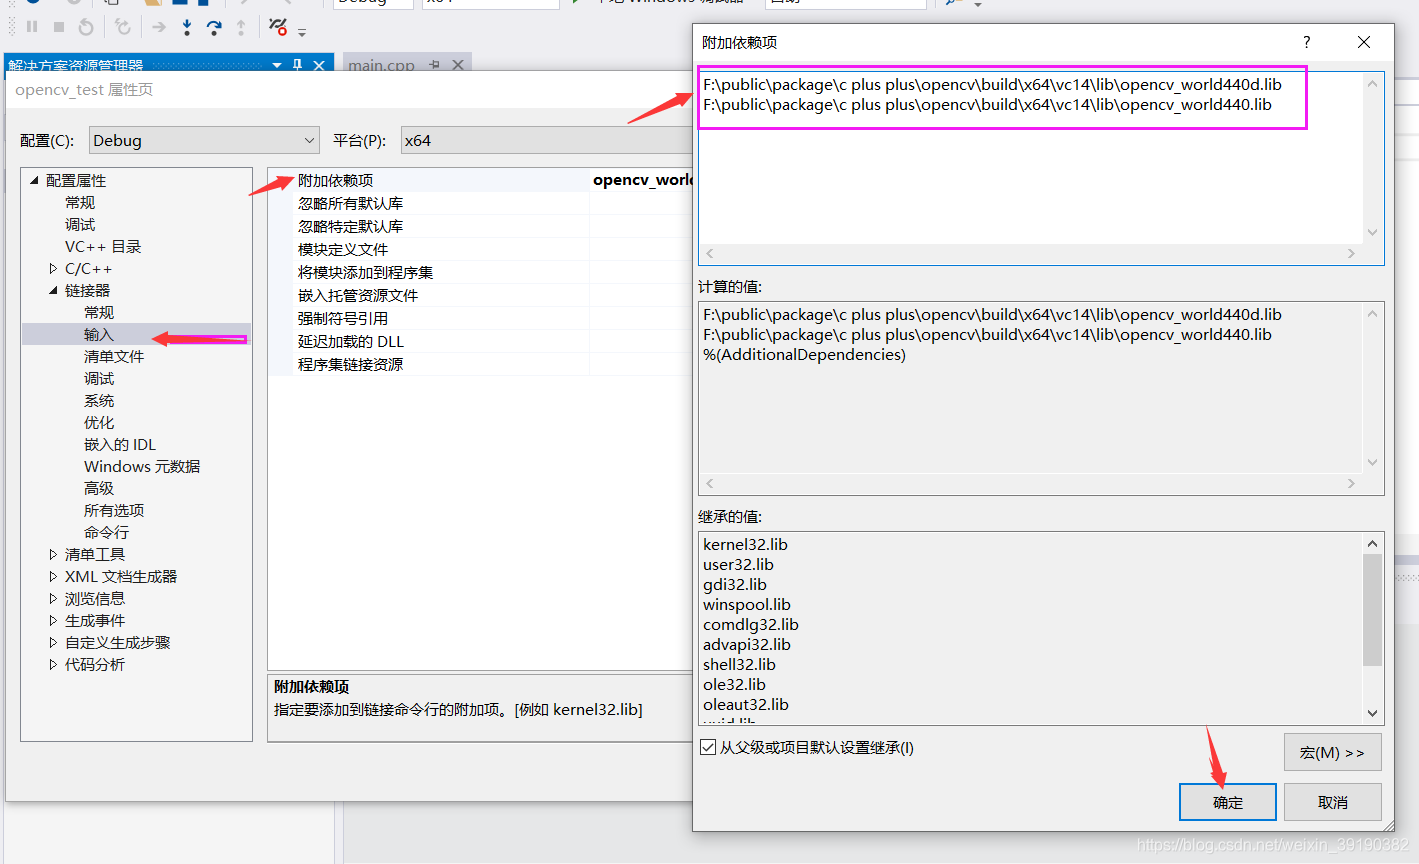The width and height of the screenshot is (1419, 864).
Task: Select 所有选项 tree item
Action: coord(114,510)
